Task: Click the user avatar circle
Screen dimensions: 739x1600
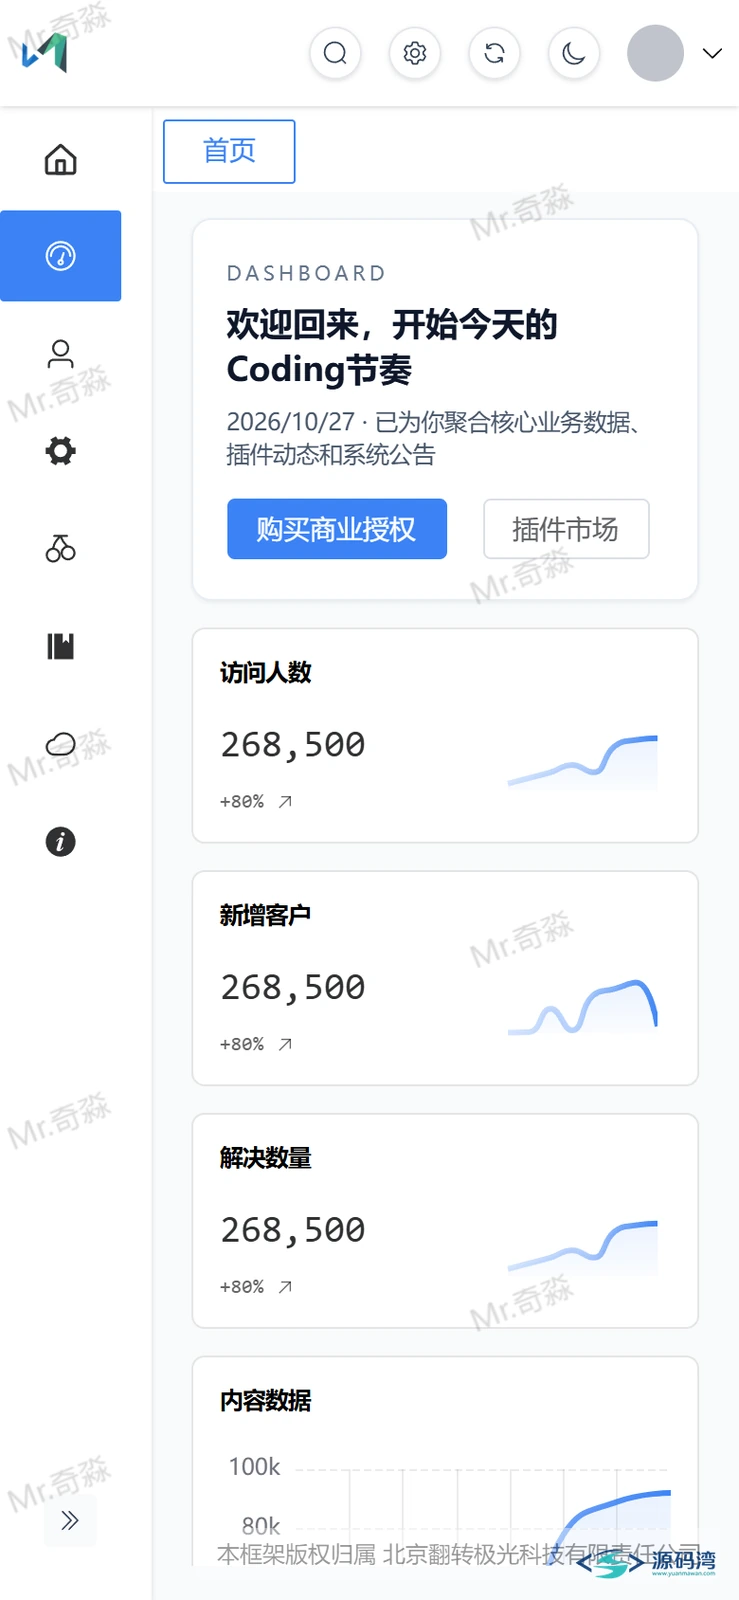Action: [x=655, y=53]
